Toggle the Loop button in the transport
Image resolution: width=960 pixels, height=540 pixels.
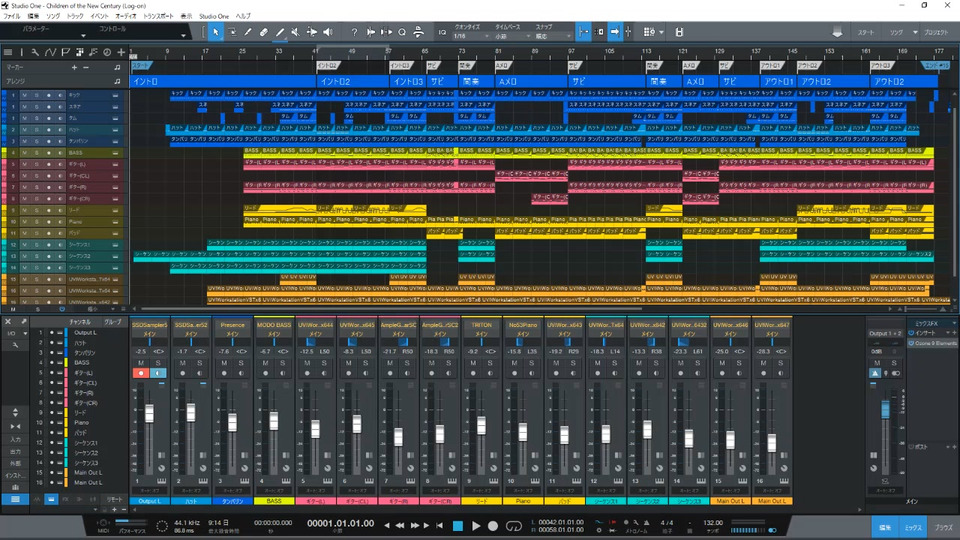pyautogui.click(x=515, y=525)
